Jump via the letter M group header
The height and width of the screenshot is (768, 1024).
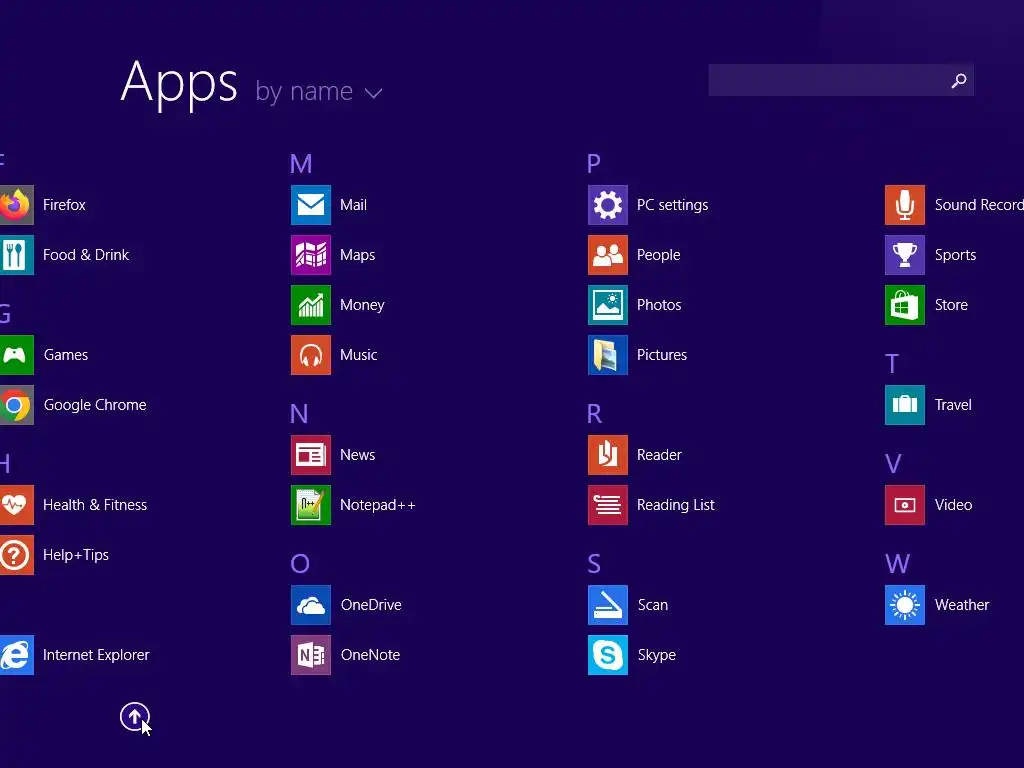pos(301,163)
